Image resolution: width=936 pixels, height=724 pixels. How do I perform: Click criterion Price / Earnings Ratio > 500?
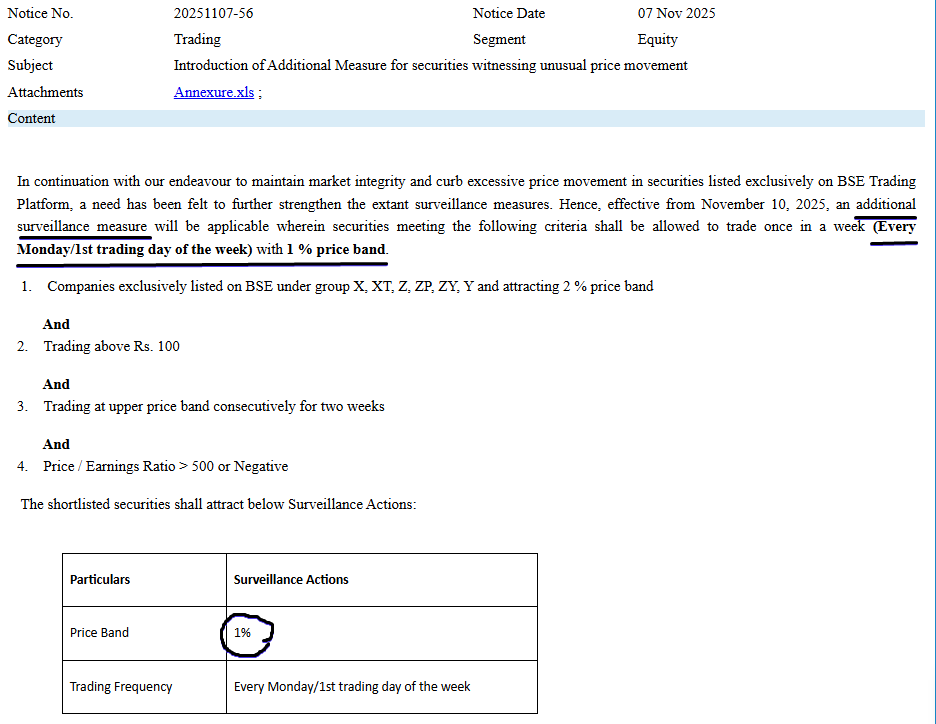(x=165, y=466)
